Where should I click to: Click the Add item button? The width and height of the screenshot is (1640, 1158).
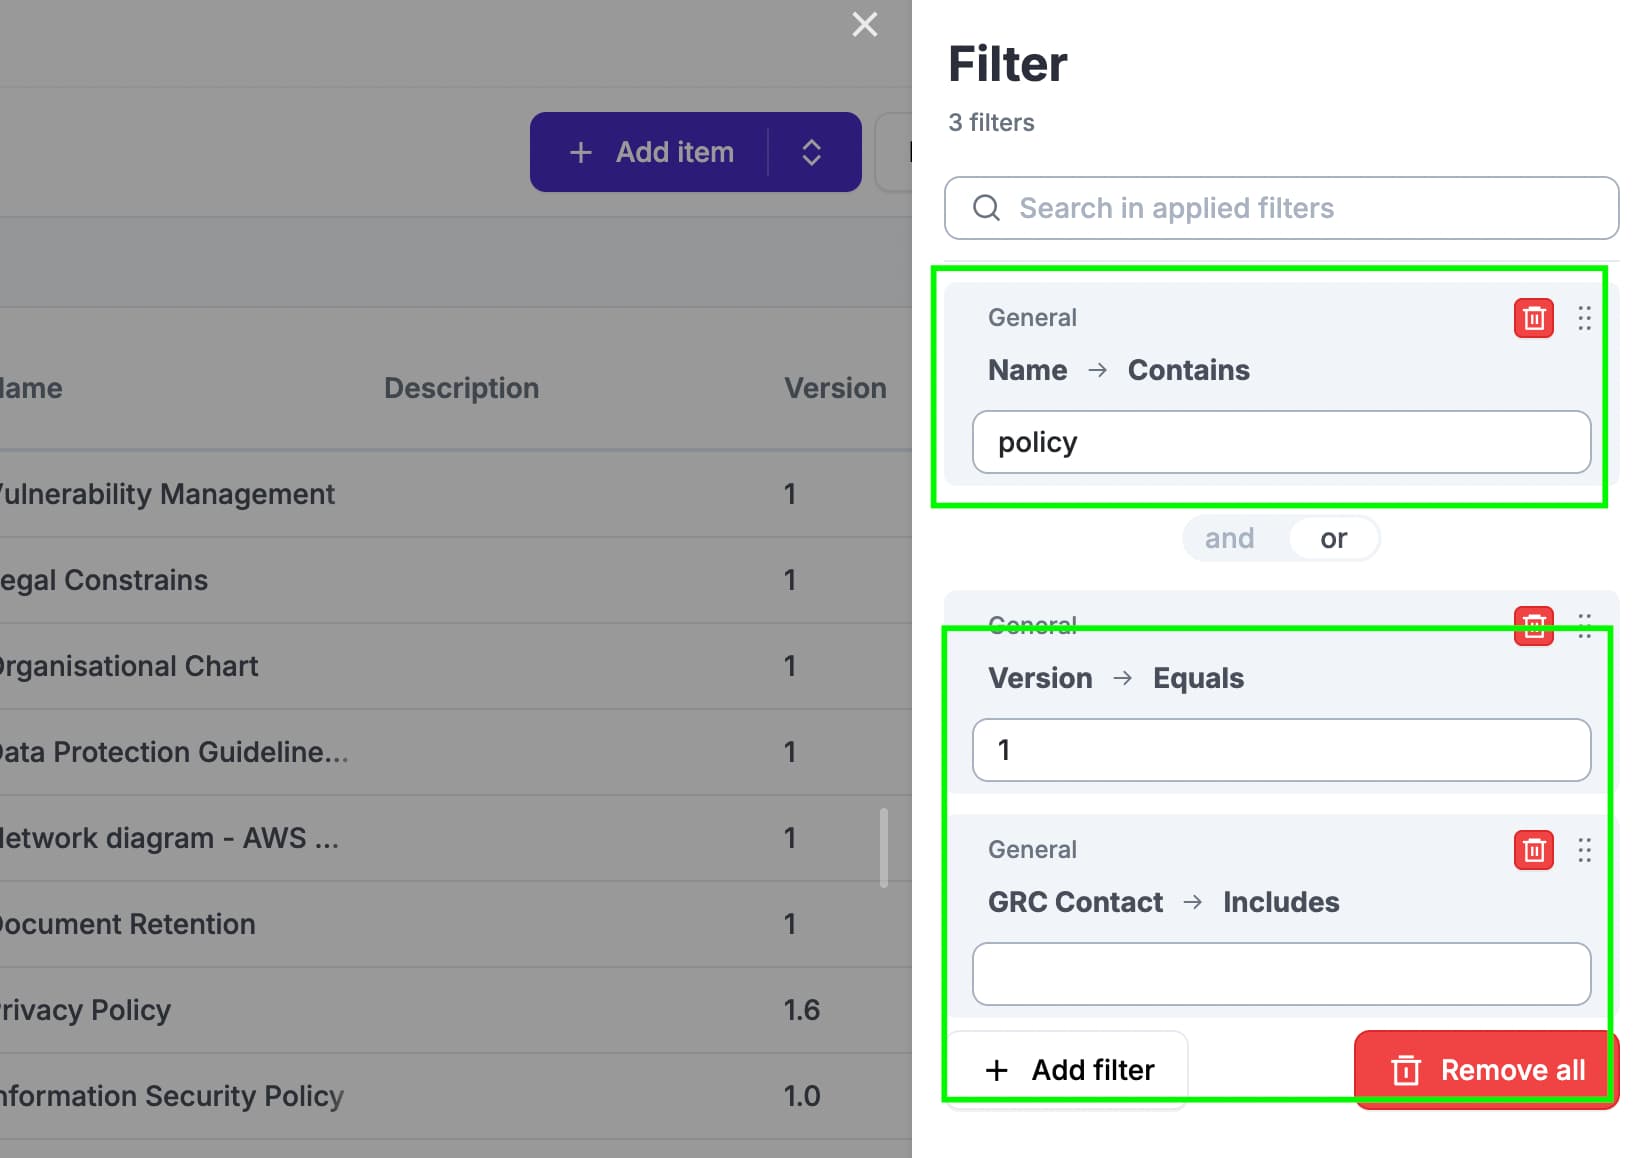(650, 152)
